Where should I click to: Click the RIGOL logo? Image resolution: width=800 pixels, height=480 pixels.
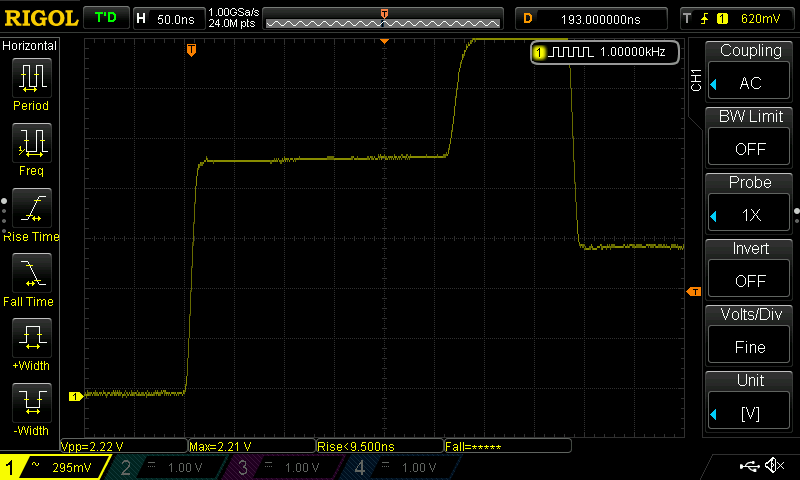[41, 19]
